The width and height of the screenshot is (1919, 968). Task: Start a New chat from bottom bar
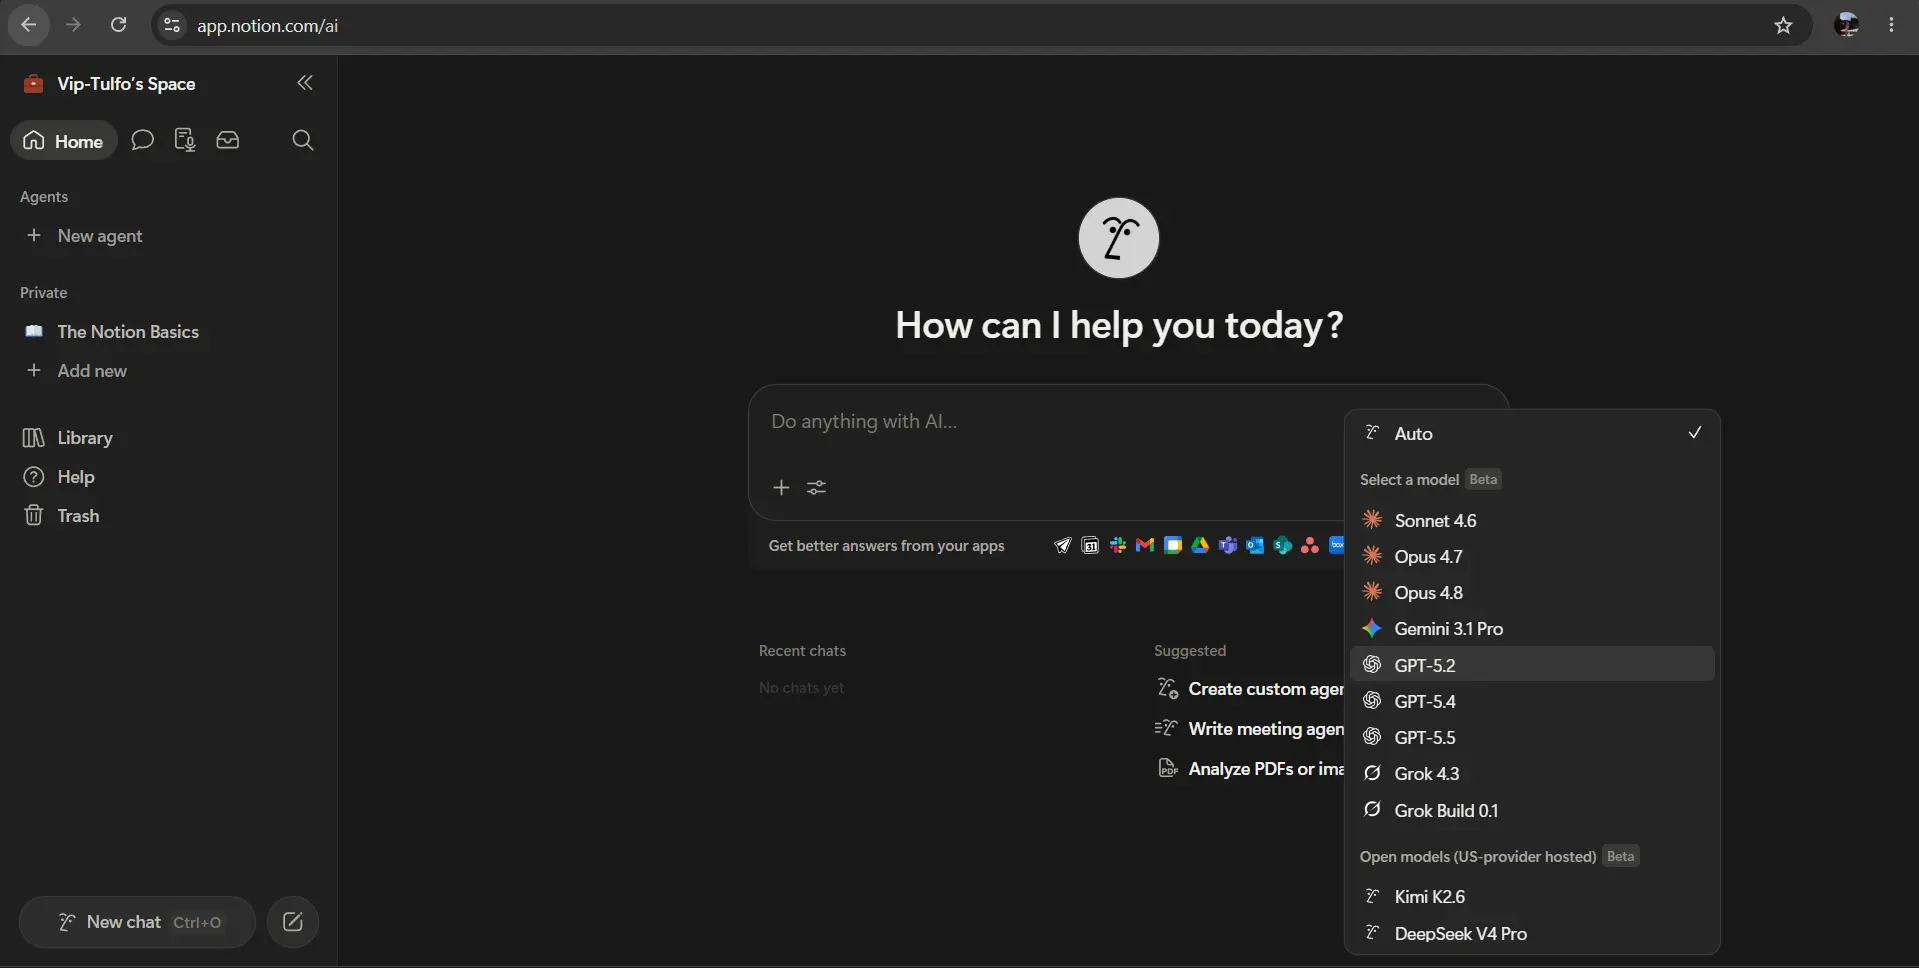point(138,922)
